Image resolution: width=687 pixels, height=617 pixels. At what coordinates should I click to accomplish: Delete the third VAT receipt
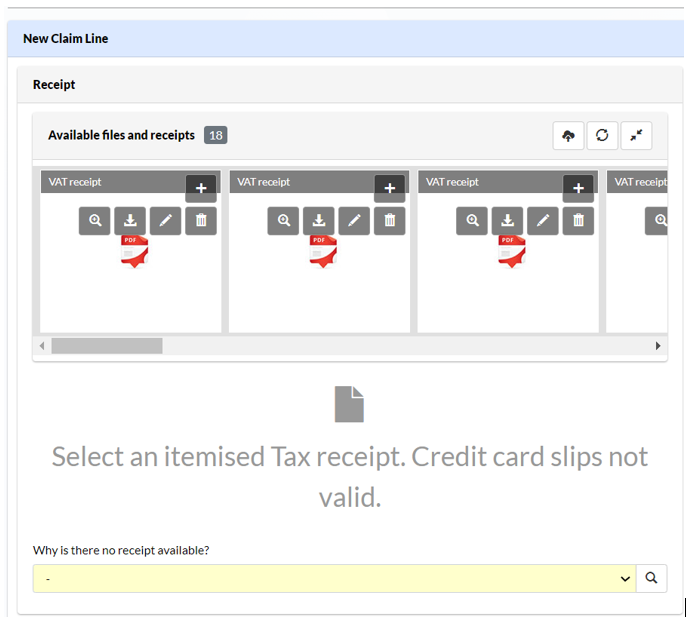578,220
